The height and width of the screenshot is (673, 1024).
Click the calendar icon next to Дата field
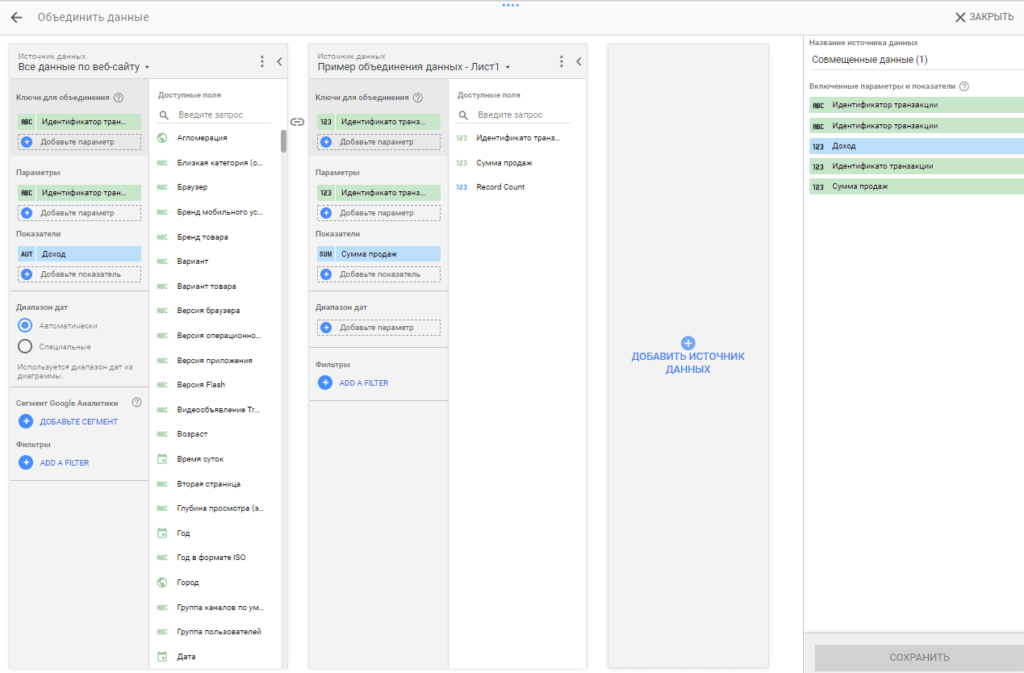(x=162, y=655)
